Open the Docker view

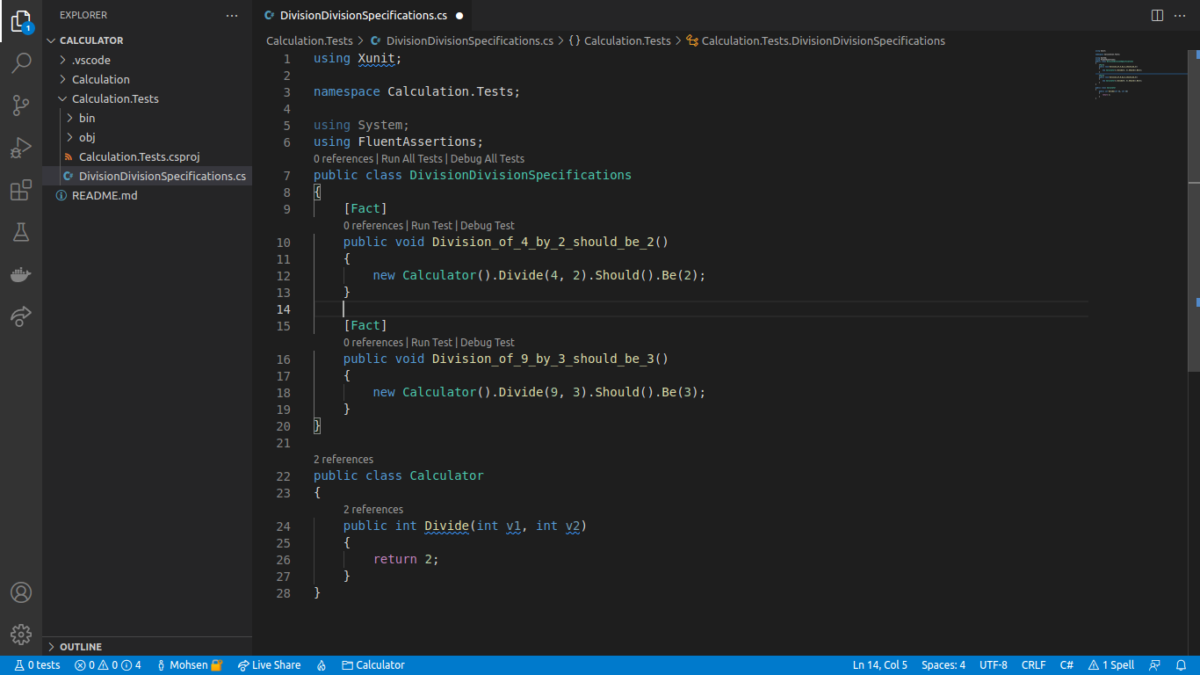21,275
